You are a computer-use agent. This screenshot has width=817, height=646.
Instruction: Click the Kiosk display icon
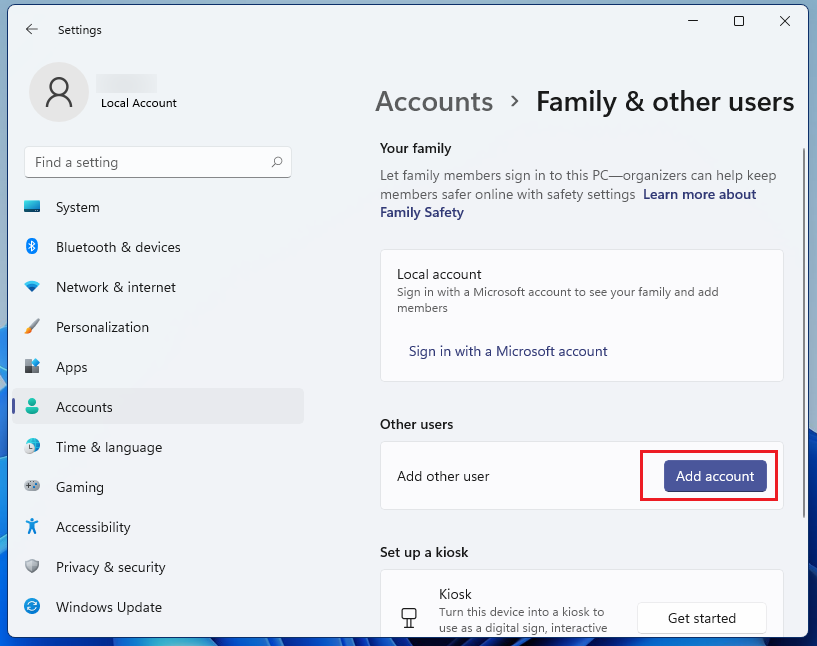click(x=409, y=618)
